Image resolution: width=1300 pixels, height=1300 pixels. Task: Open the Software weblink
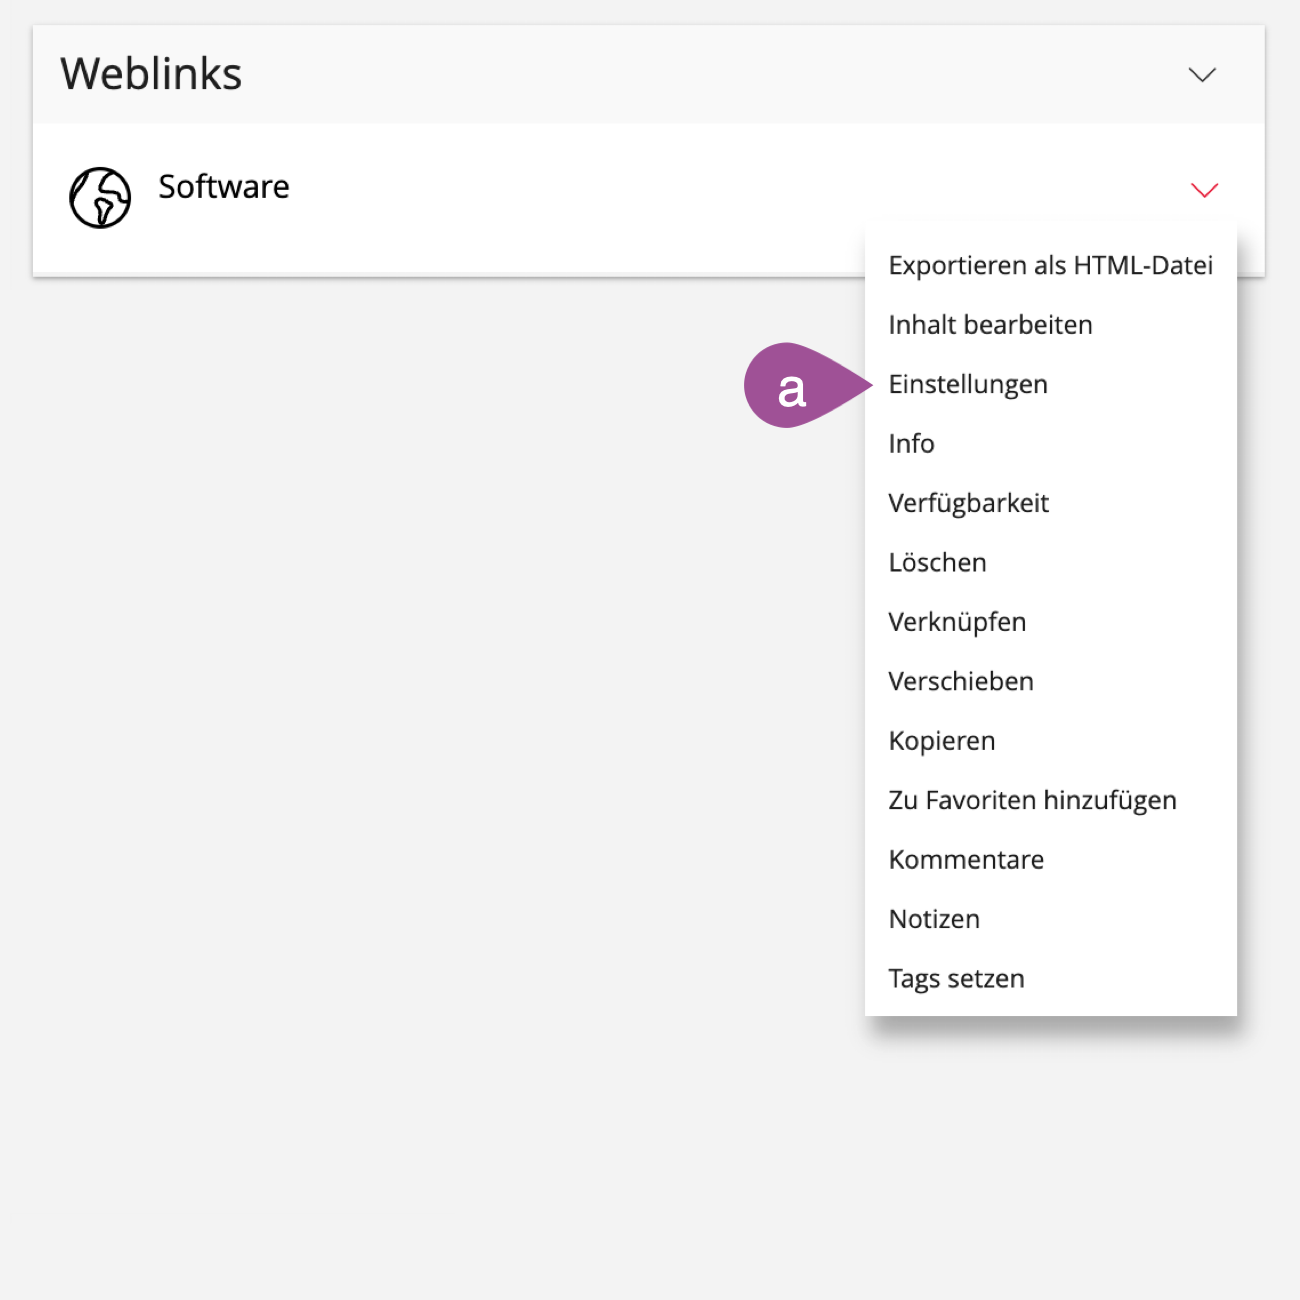coord(224,187)
